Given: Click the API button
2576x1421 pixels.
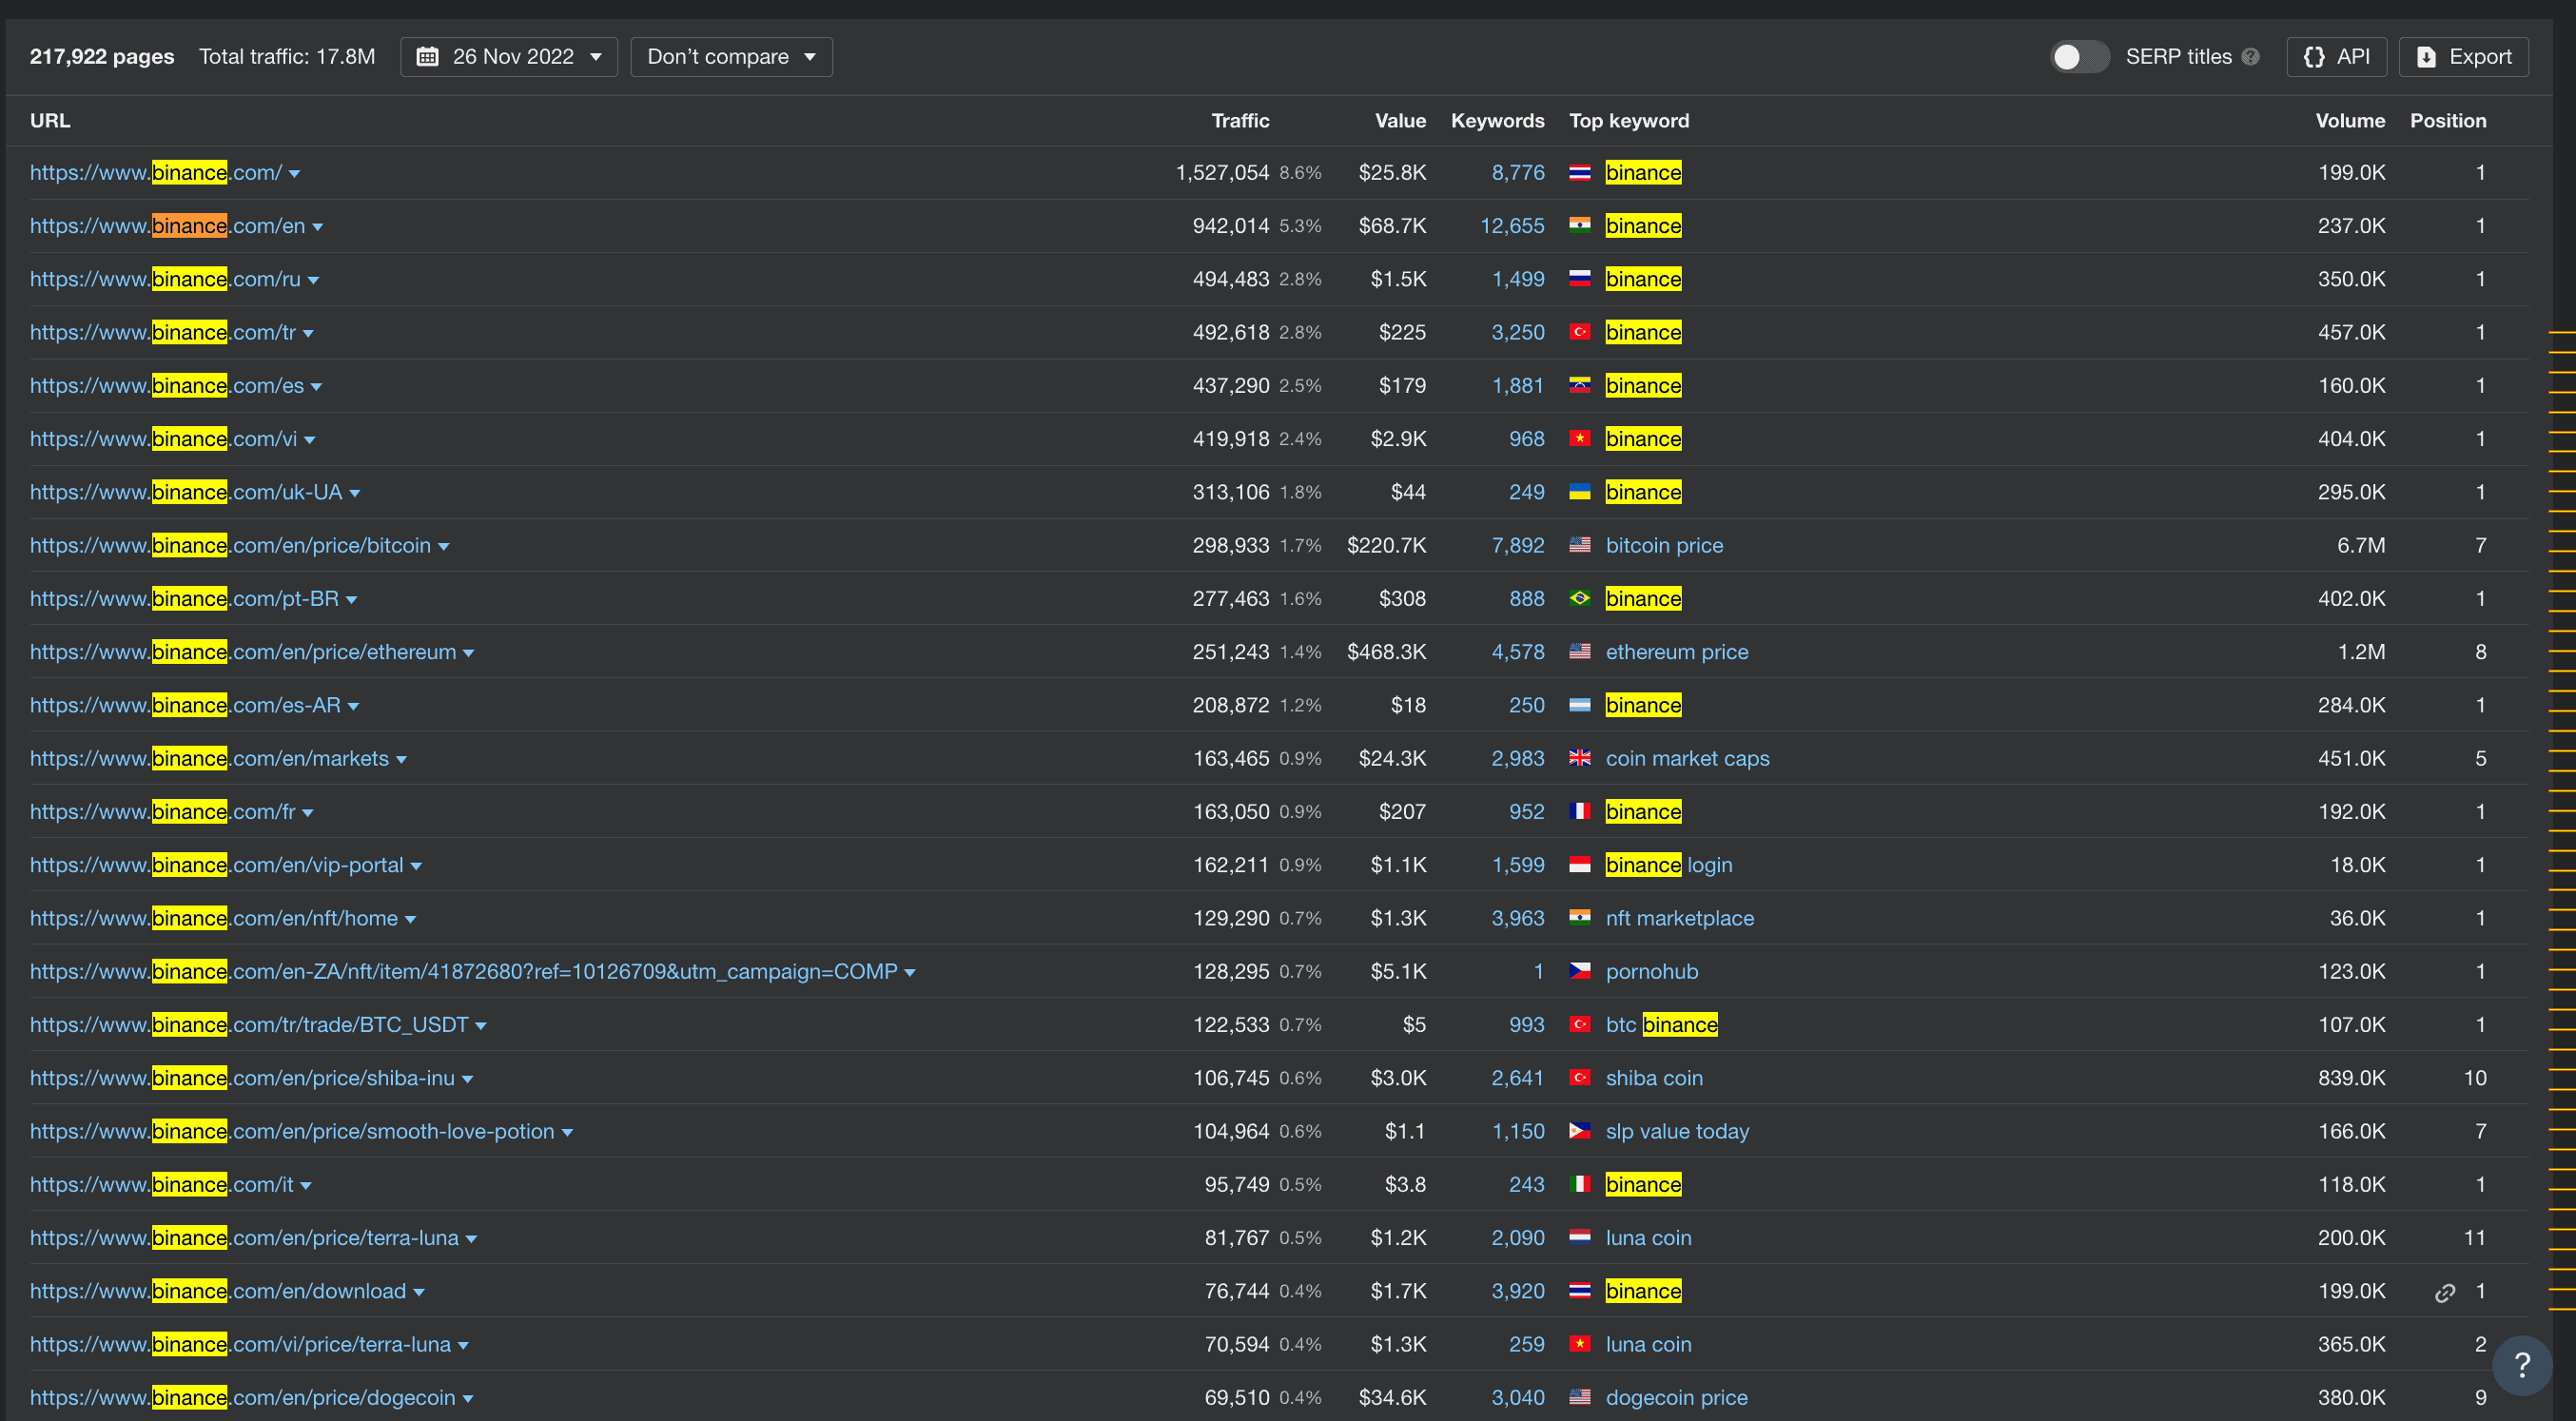Looking at the screenshot, I should click(x=2336, y=57).
